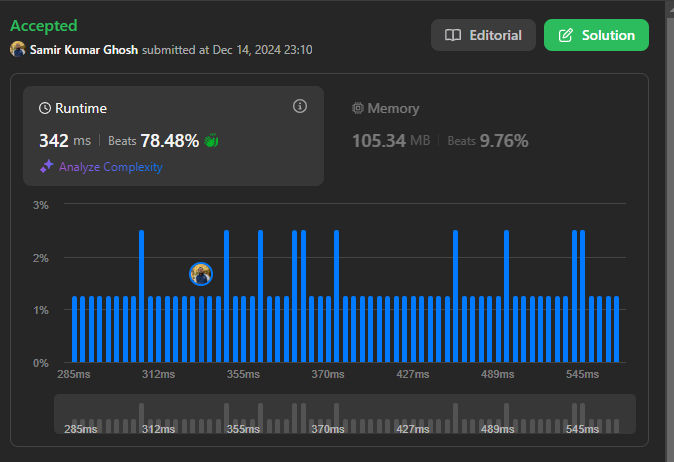
Task: Click the pencil icon on Solution button
Action: coord(566,35)
